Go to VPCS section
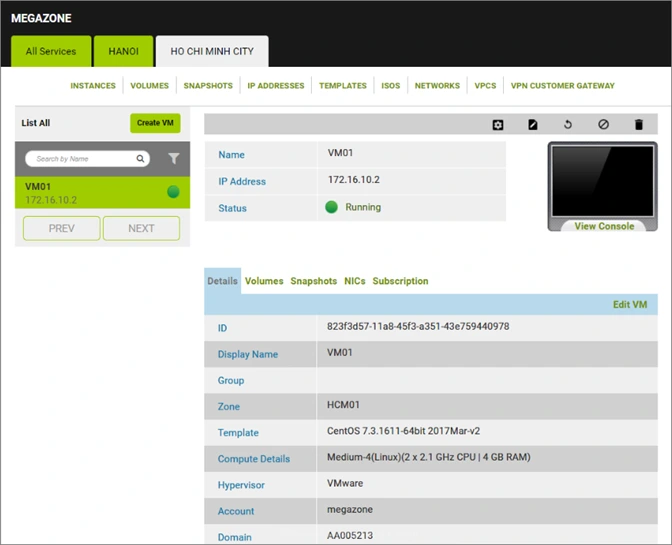The height and width of the screenshot is (545, 672). tap(485, 86)
